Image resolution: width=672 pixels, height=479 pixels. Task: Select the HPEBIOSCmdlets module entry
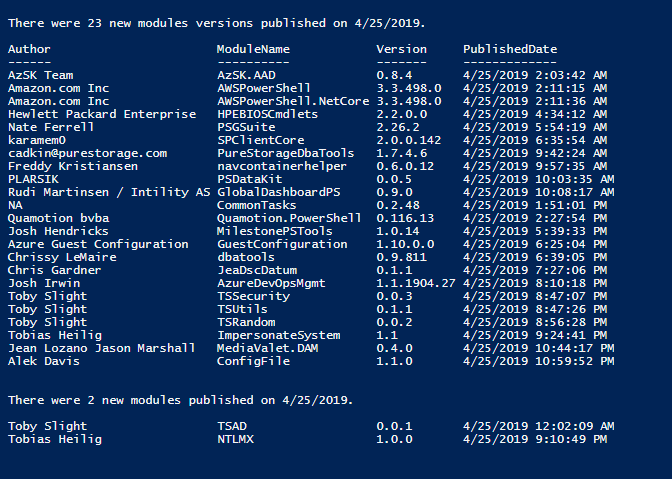267,114
